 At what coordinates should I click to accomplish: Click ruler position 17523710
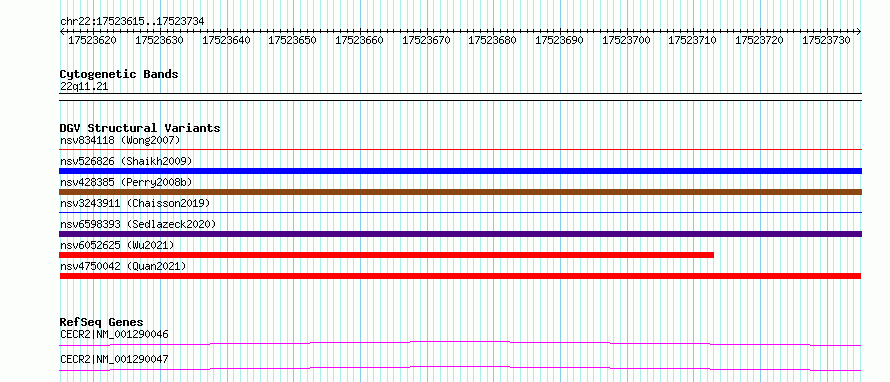click(x=692, y=40)
